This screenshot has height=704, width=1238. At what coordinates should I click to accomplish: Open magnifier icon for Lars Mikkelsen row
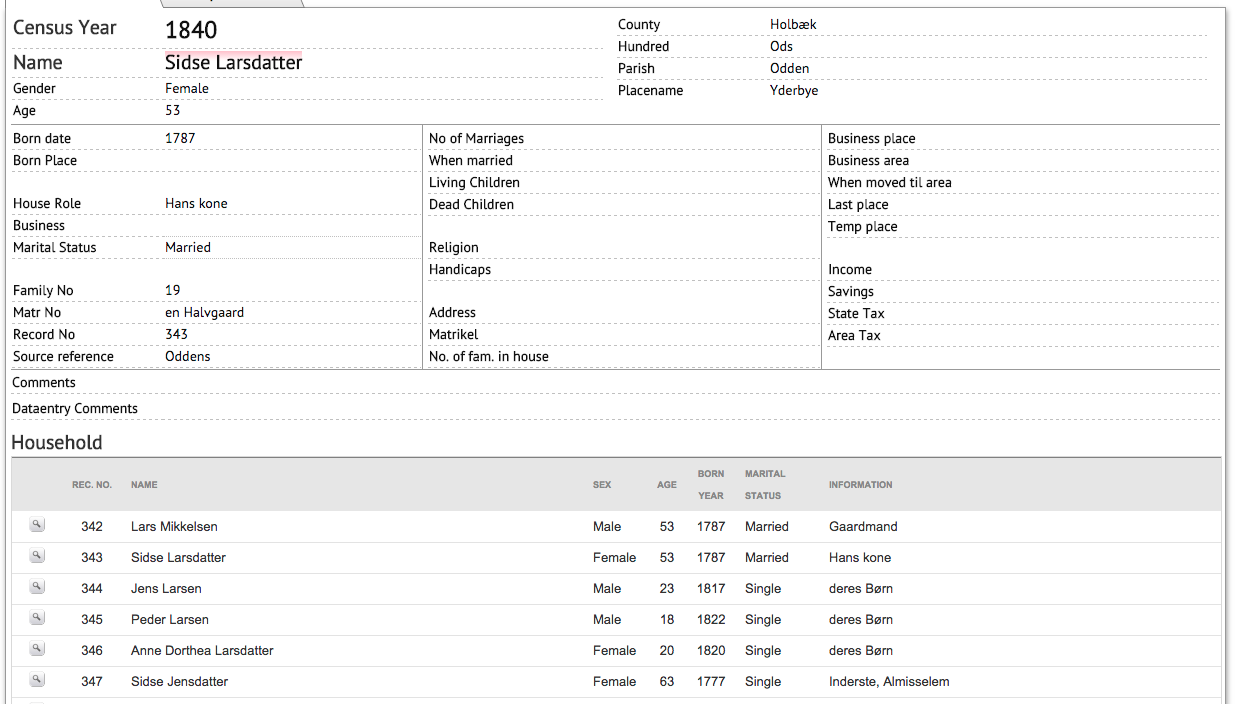[37, 525]
